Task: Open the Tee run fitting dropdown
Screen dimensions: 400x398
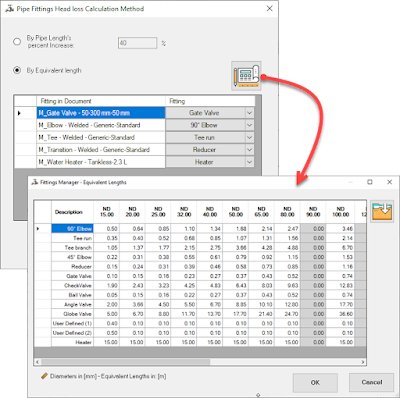Action: tap(249, 138)
